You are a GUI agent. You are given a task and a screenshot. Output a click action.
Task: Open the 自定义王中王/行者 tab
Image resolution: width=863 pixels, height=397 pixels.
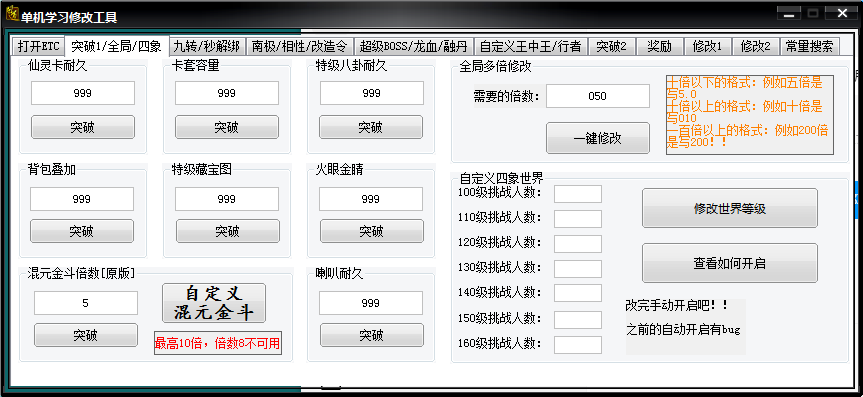coord(531,46)
